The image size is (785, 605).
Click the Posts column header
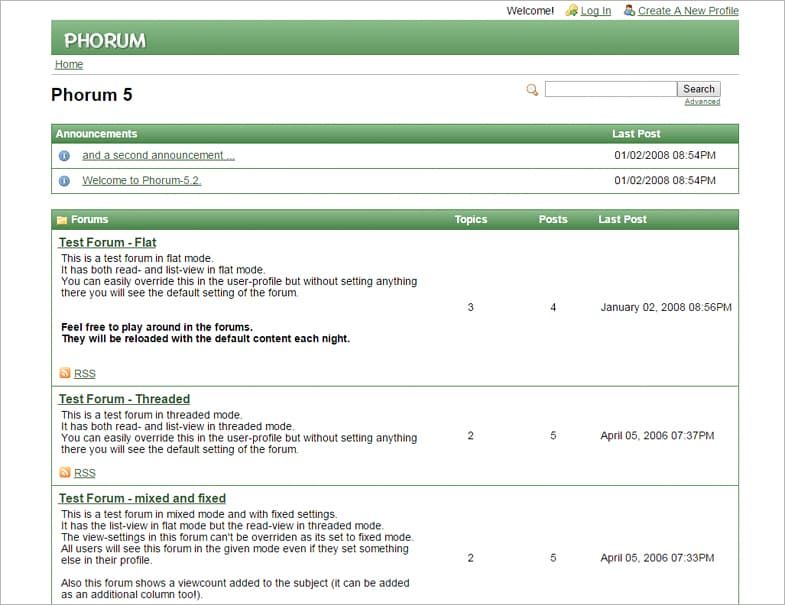[x=553, y=219]
